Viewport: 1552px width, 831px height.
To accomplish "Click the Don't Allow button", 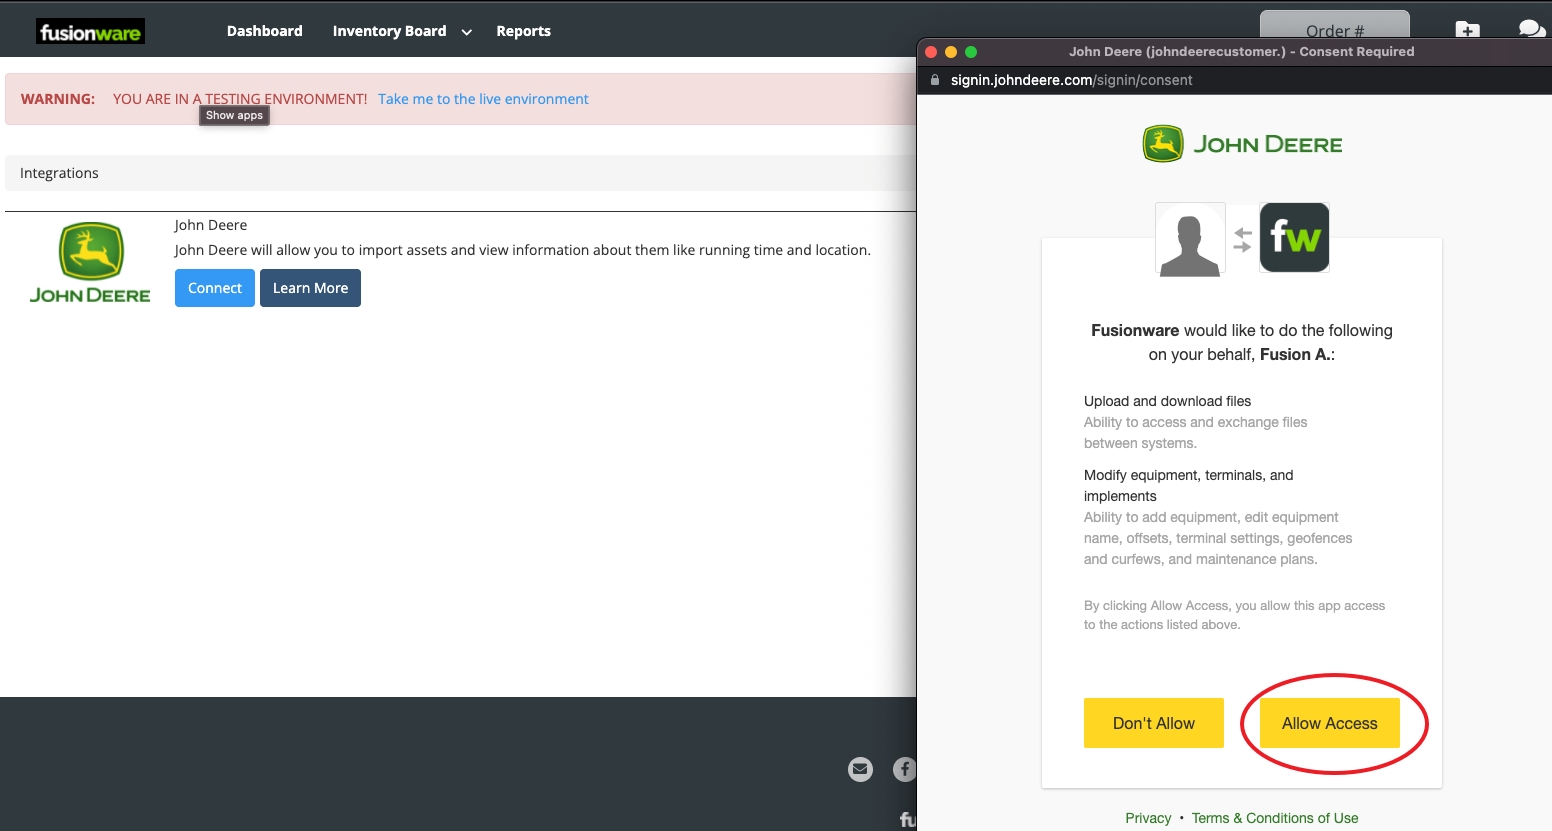I will (1153, 723).
